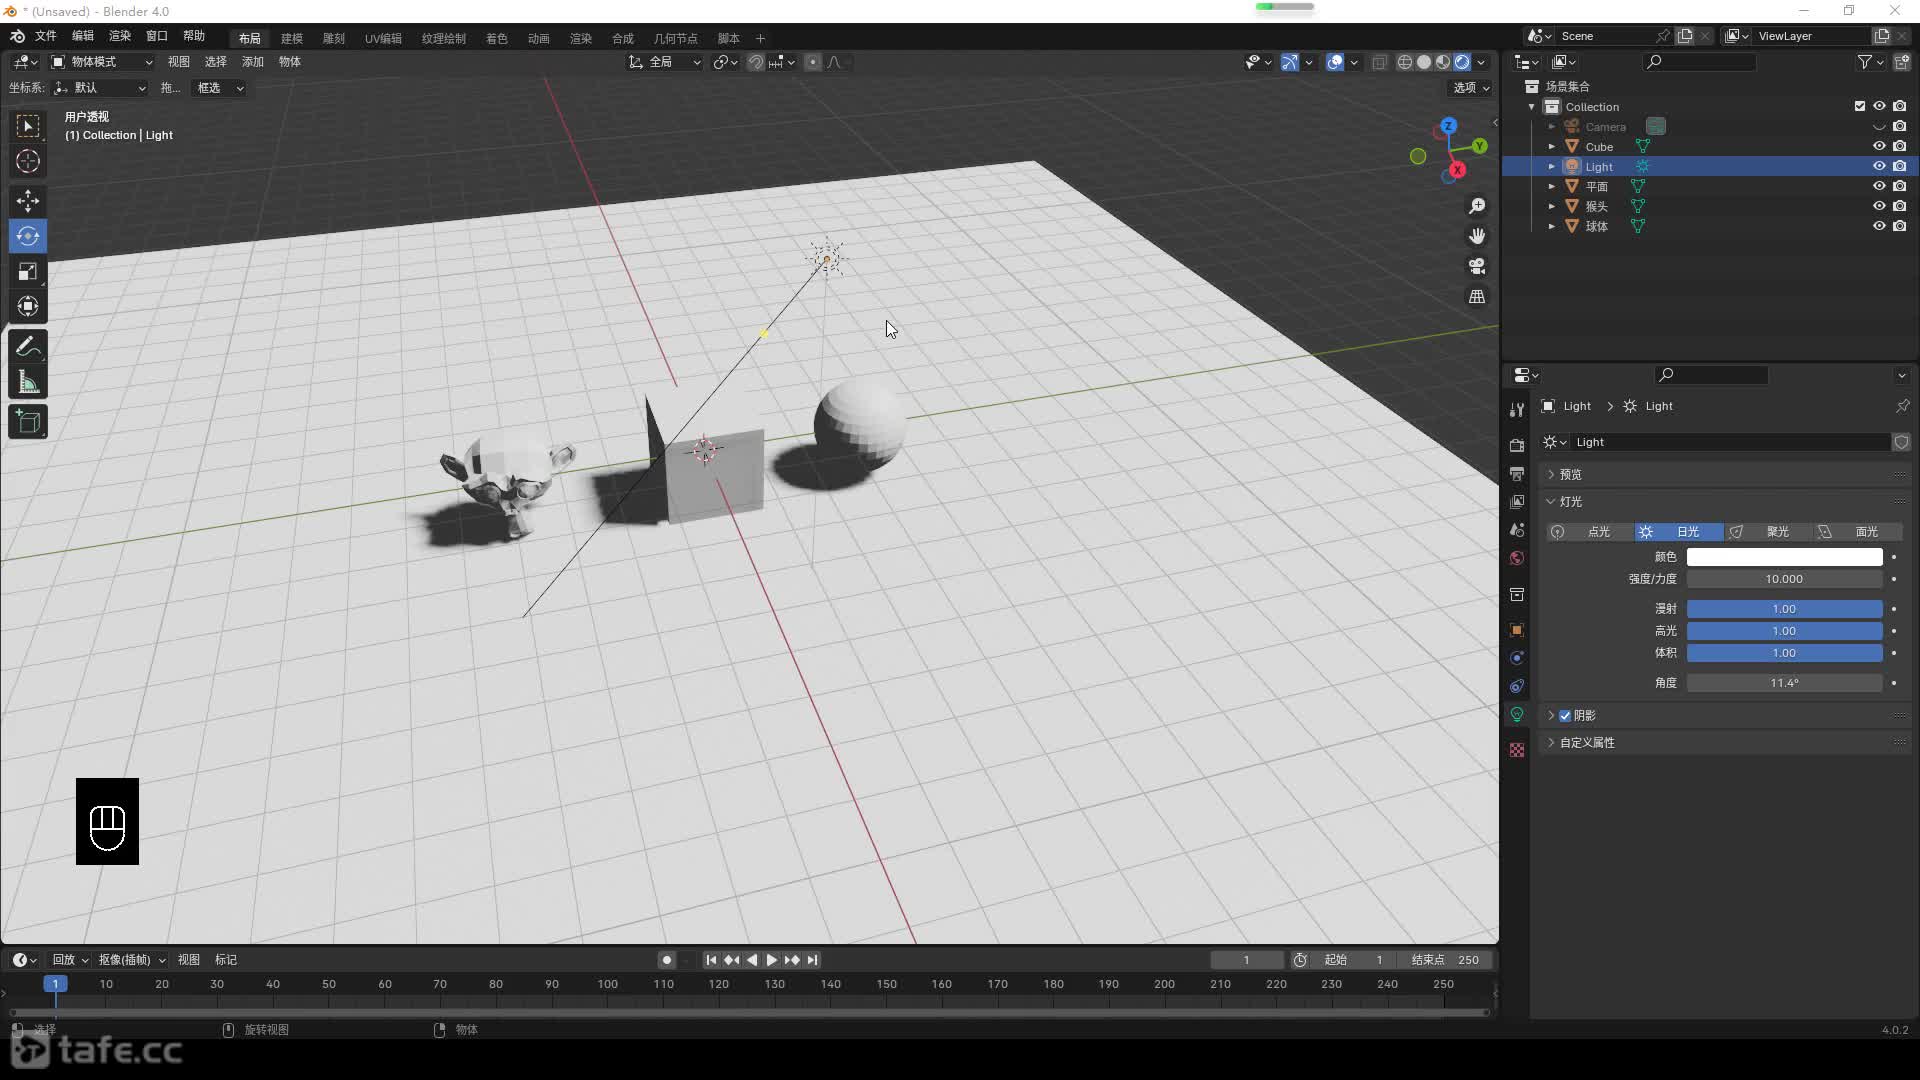Screen dimensions: 1920x1080
Task: Click the 强度/力度 value field
Action: (1784, 579)
